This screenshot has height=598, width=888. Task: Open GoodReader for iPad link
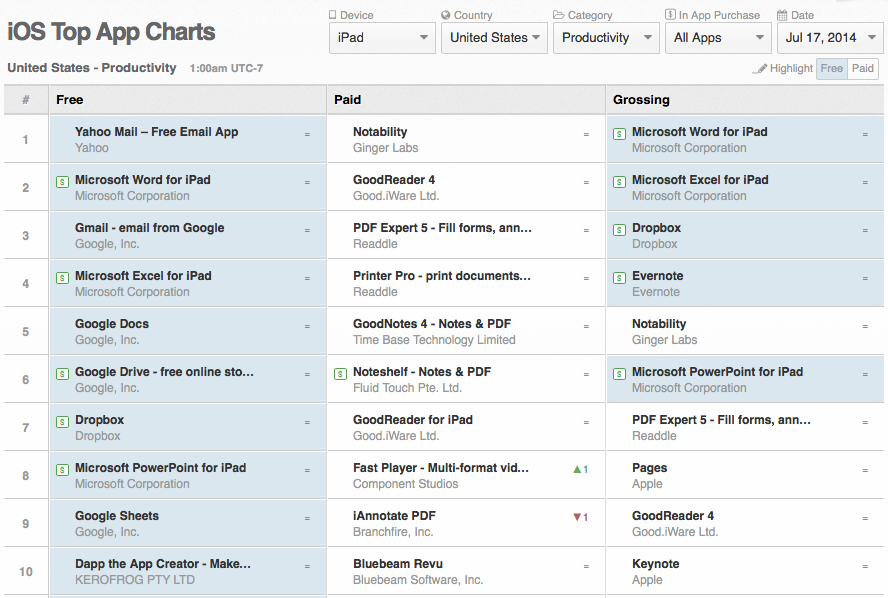pyautogui.click(x=413, y=420)
